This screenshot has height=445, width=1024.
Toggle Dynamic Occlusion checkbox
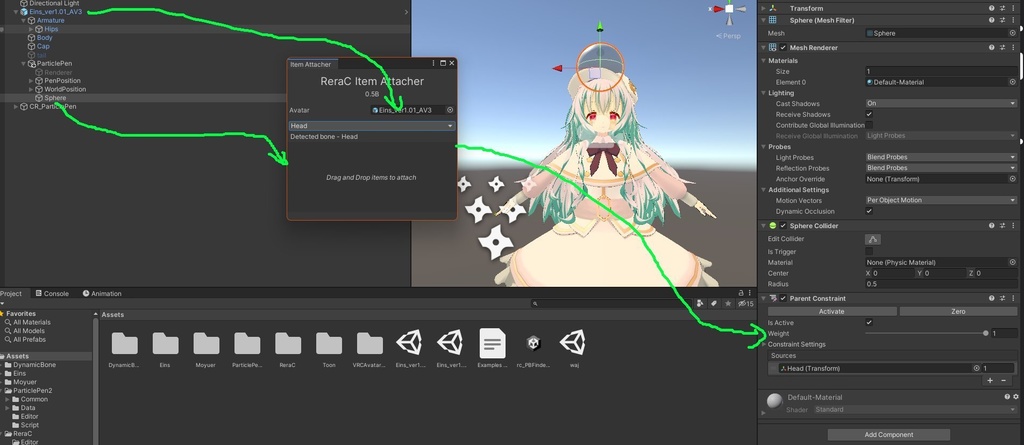869,211
